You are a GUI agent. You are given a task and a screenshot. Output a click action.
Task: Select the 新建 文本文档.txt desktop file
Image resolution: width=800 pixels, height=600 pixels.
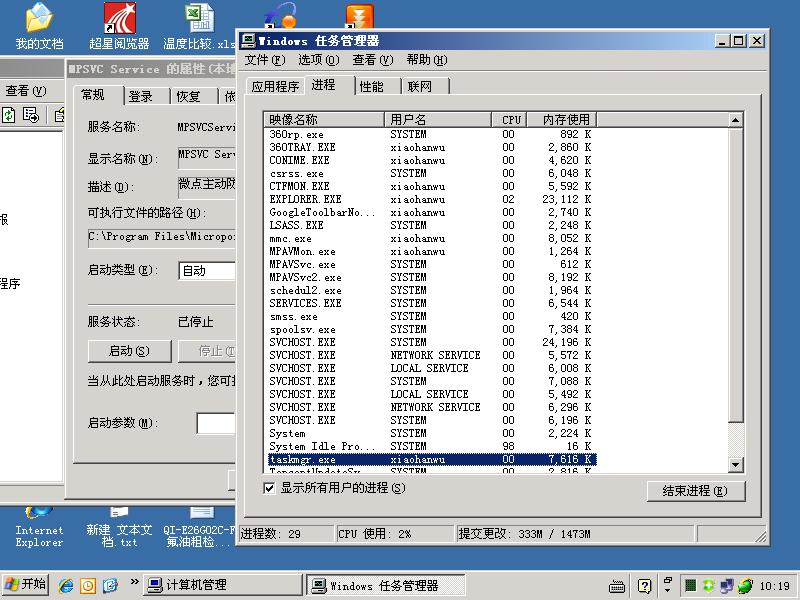pos(119,528)
